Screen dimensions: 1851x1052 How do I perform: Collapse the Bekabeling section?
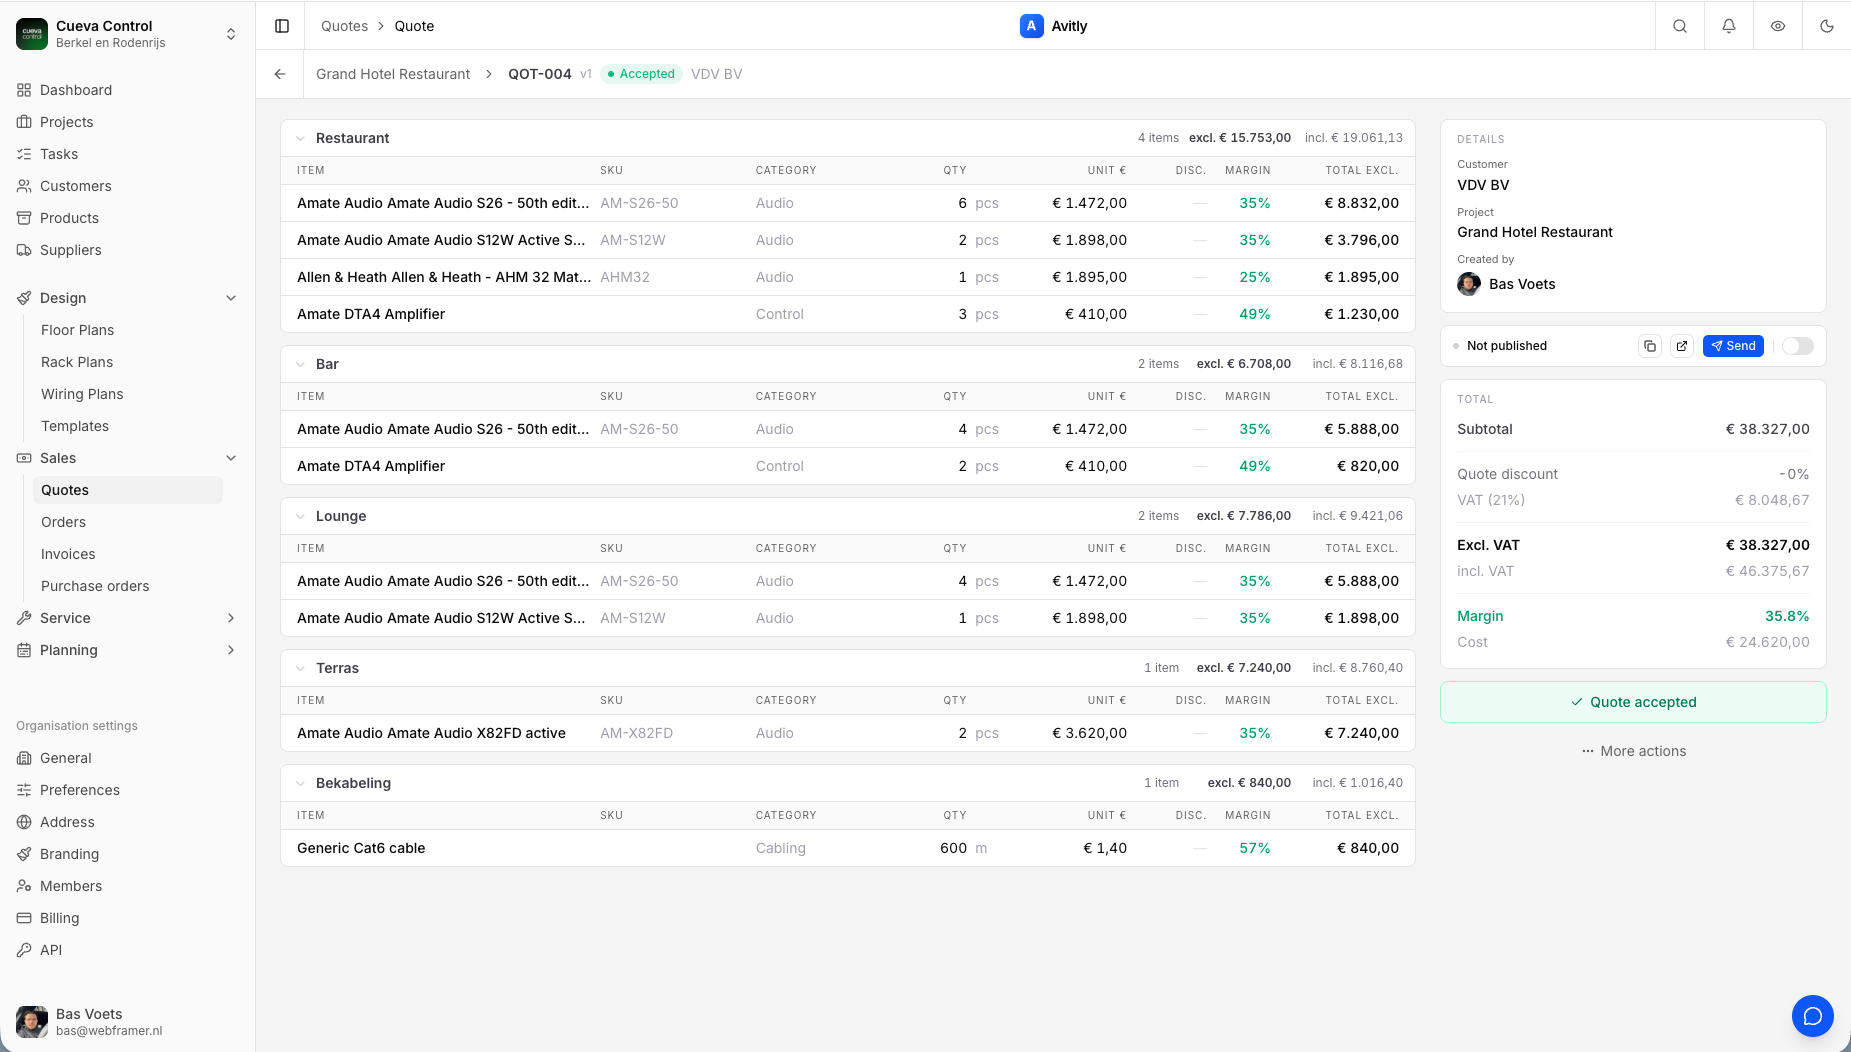click(x=300, y=783)
